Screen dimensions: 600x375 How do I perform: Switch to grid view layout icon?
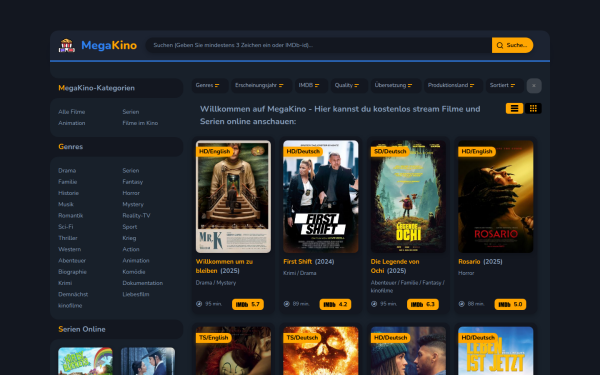[533, 109]
